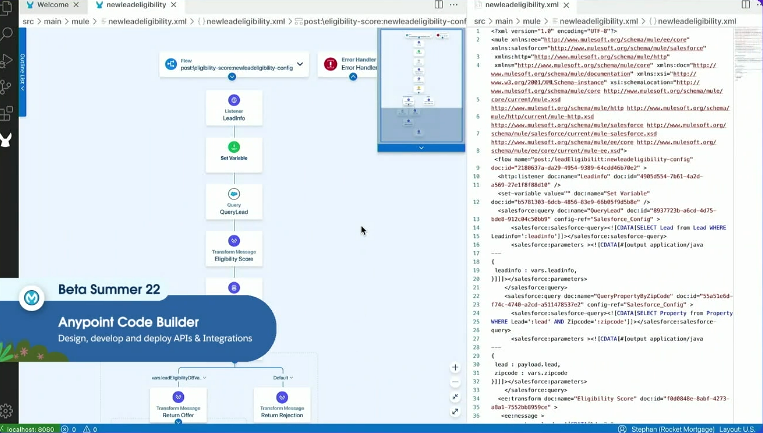The image size is (763, 433).
Task: Click the red Error Handler icon
Action: click(x=330, y=64)
